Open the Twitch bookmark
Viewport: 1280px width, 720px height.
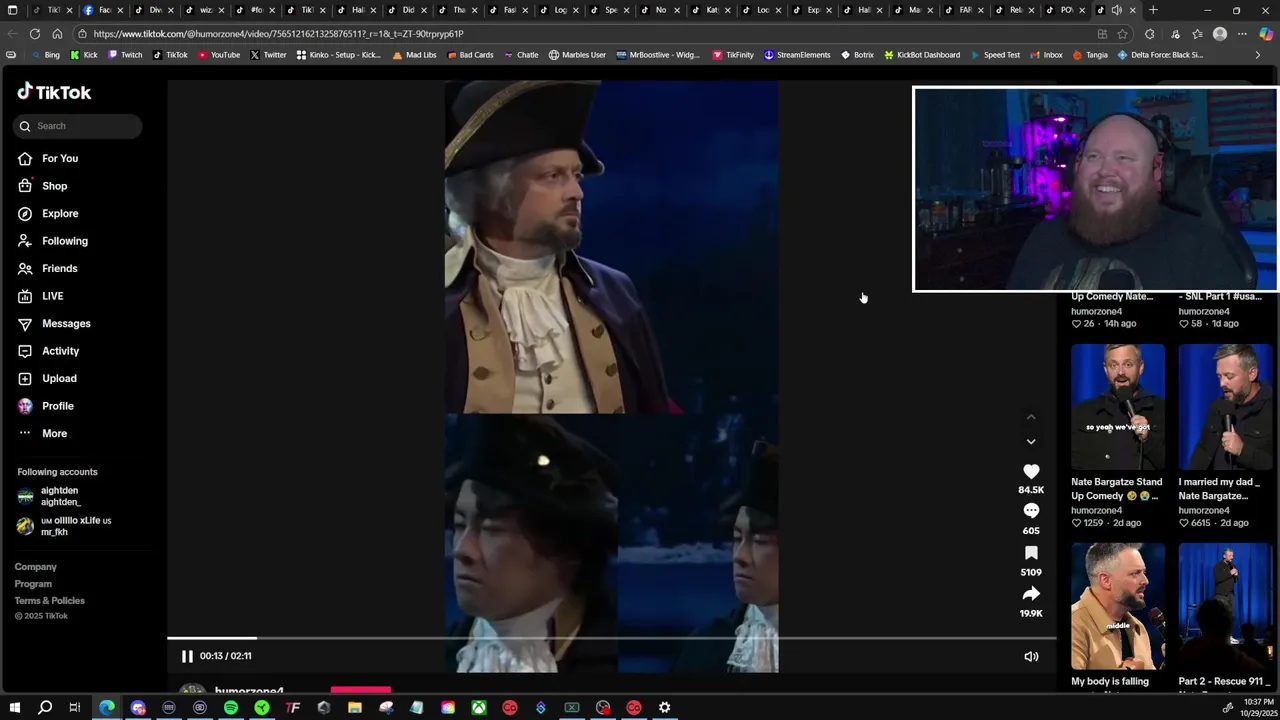tap(125, 55)
